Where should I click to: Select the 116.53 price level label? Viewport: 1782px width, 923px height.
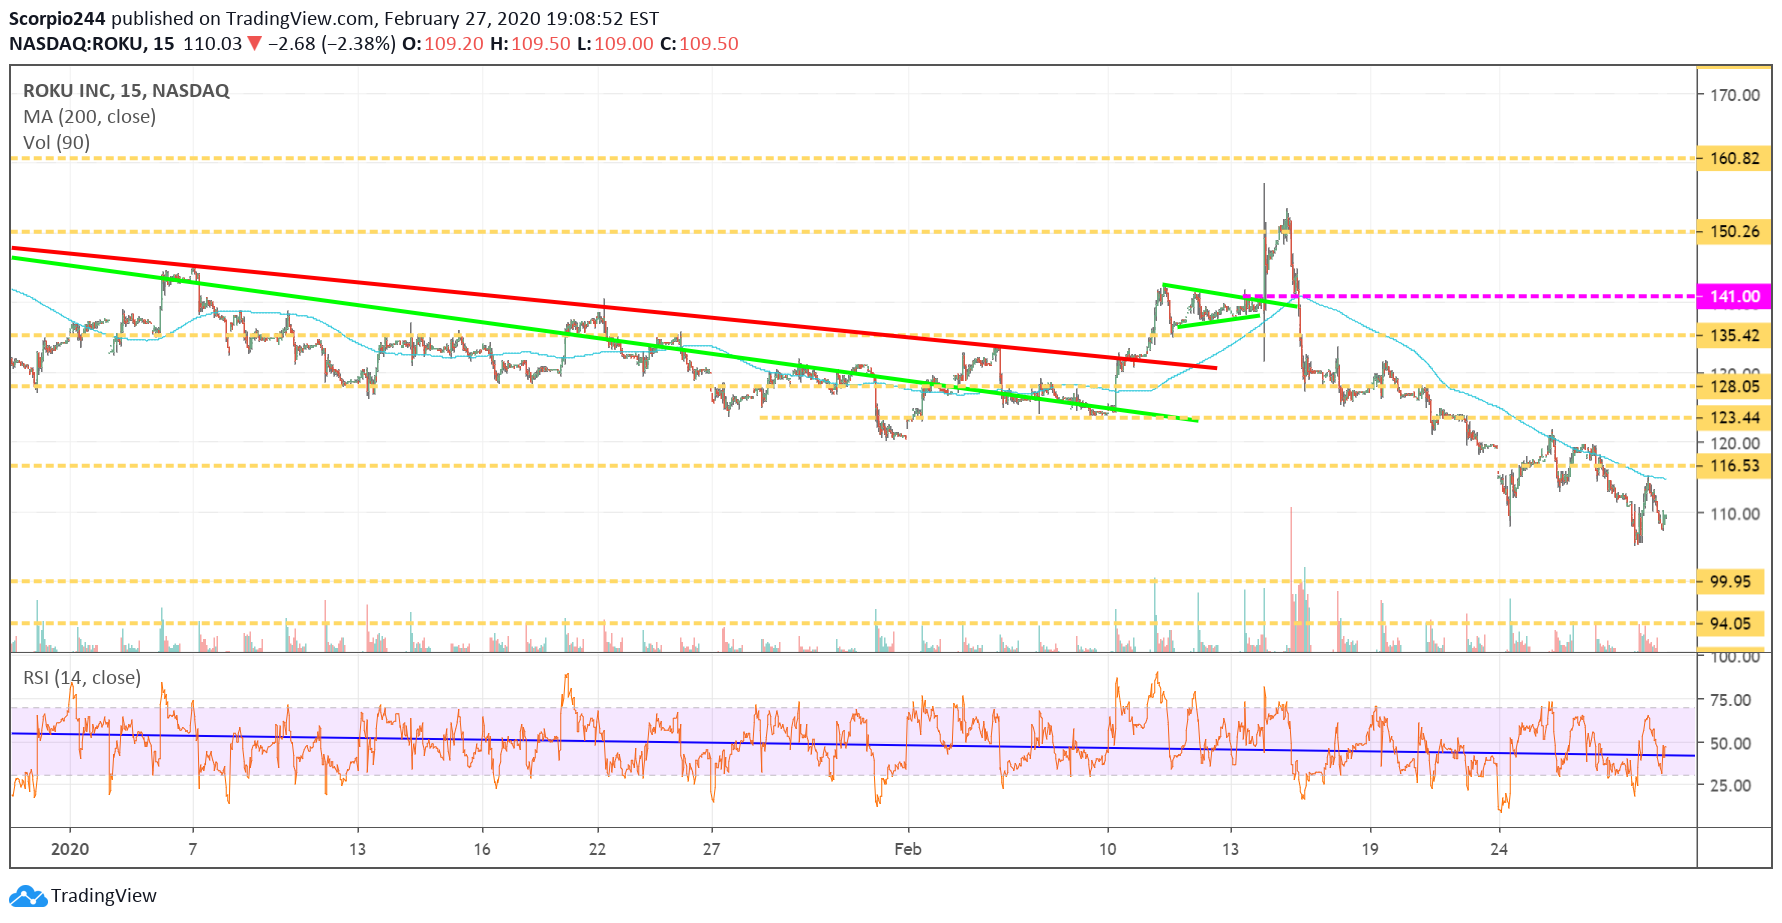[x=1734, y=466]
